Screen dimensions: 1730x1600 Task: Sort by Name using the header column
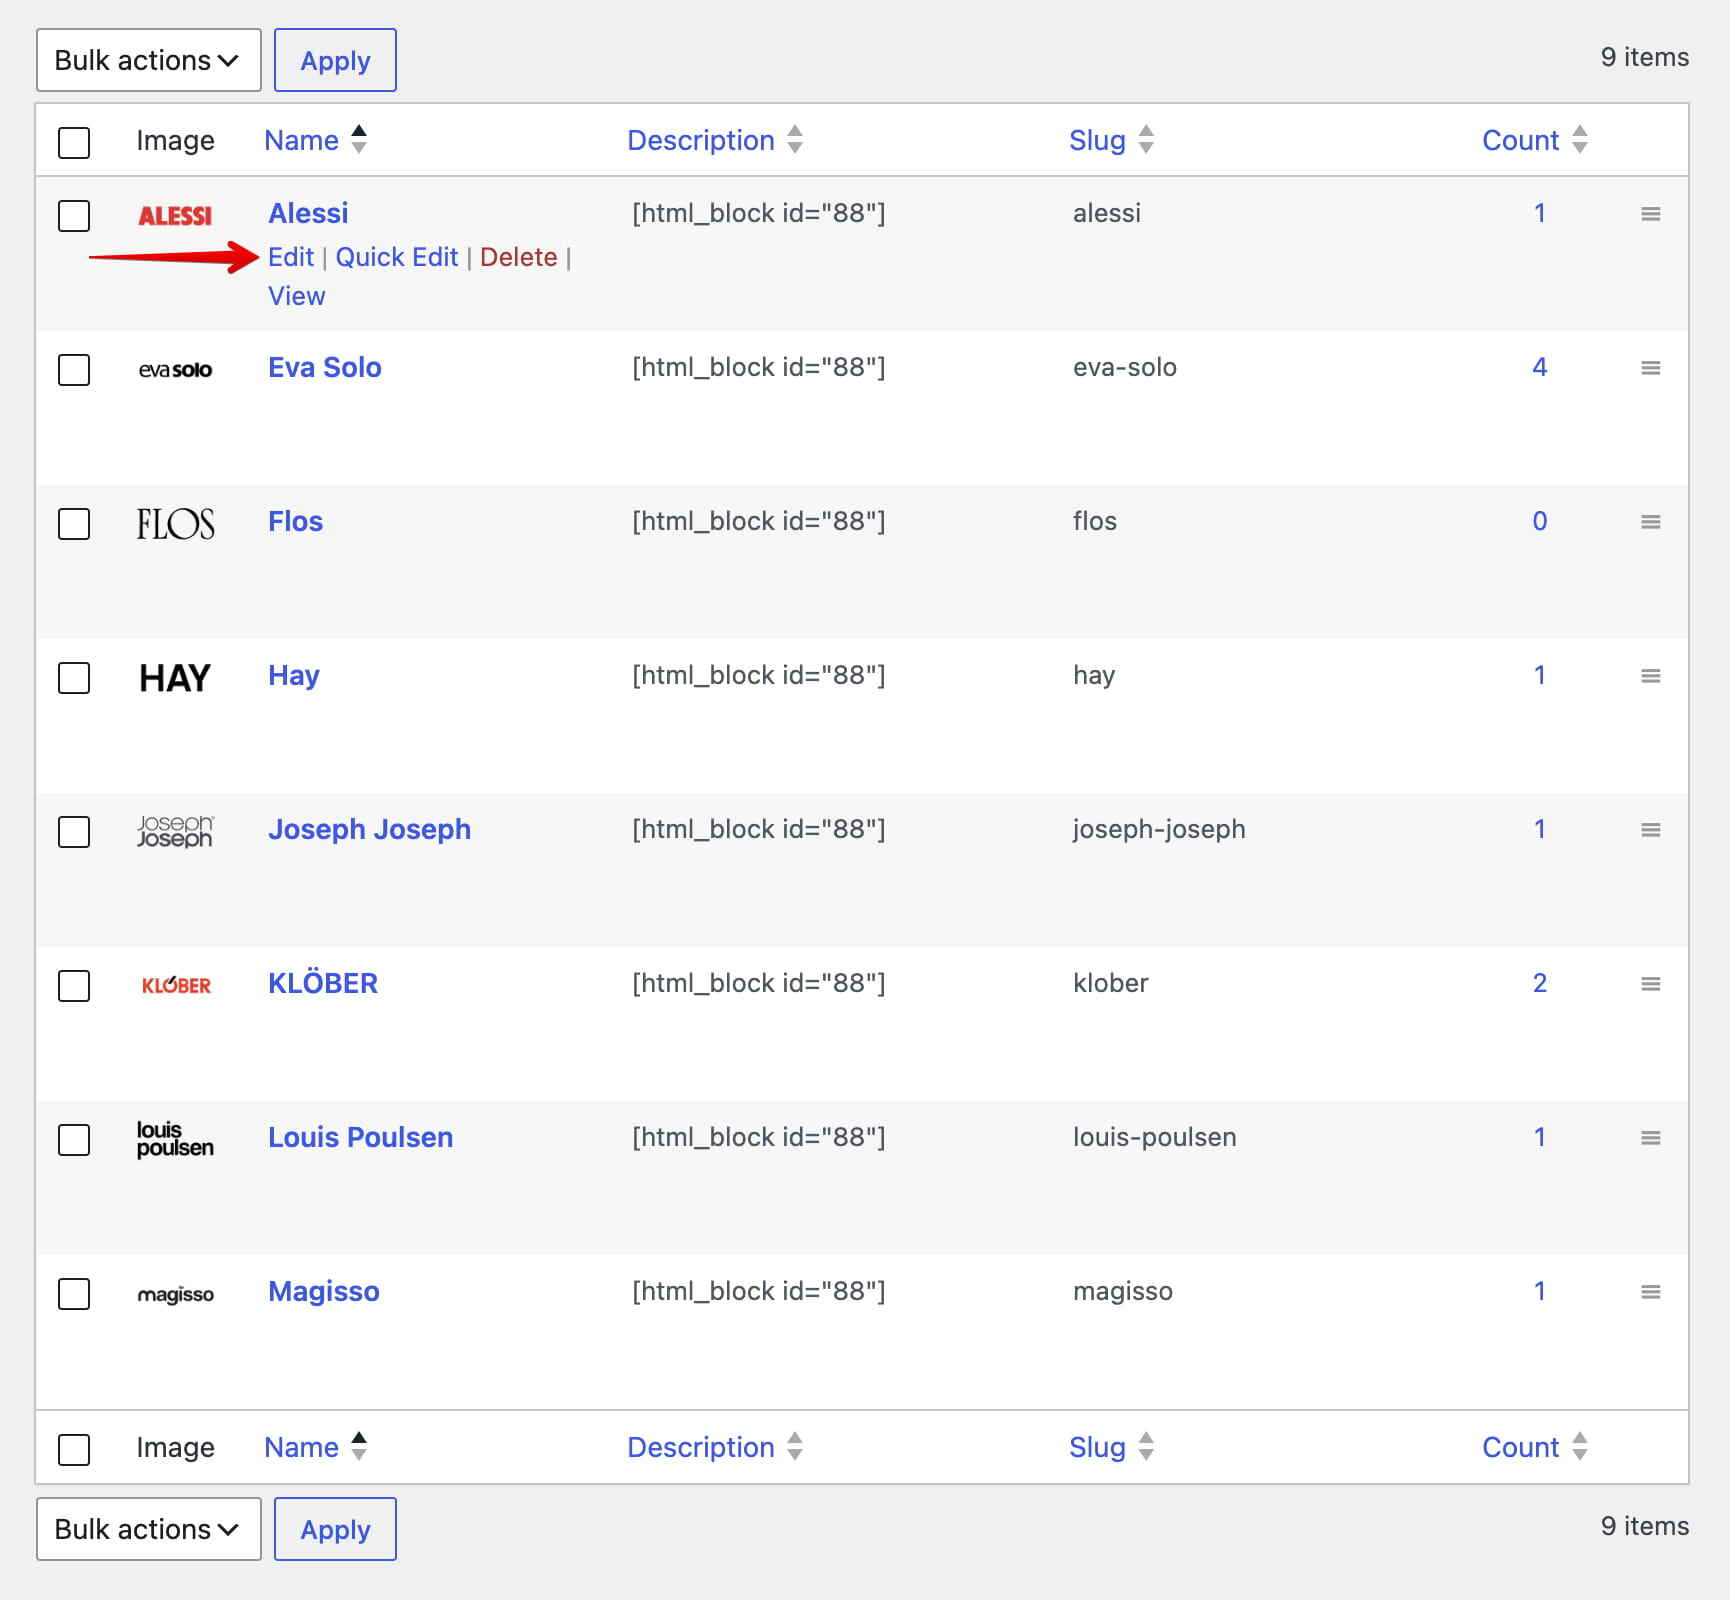pyautogui.click(x=316, y=140)
